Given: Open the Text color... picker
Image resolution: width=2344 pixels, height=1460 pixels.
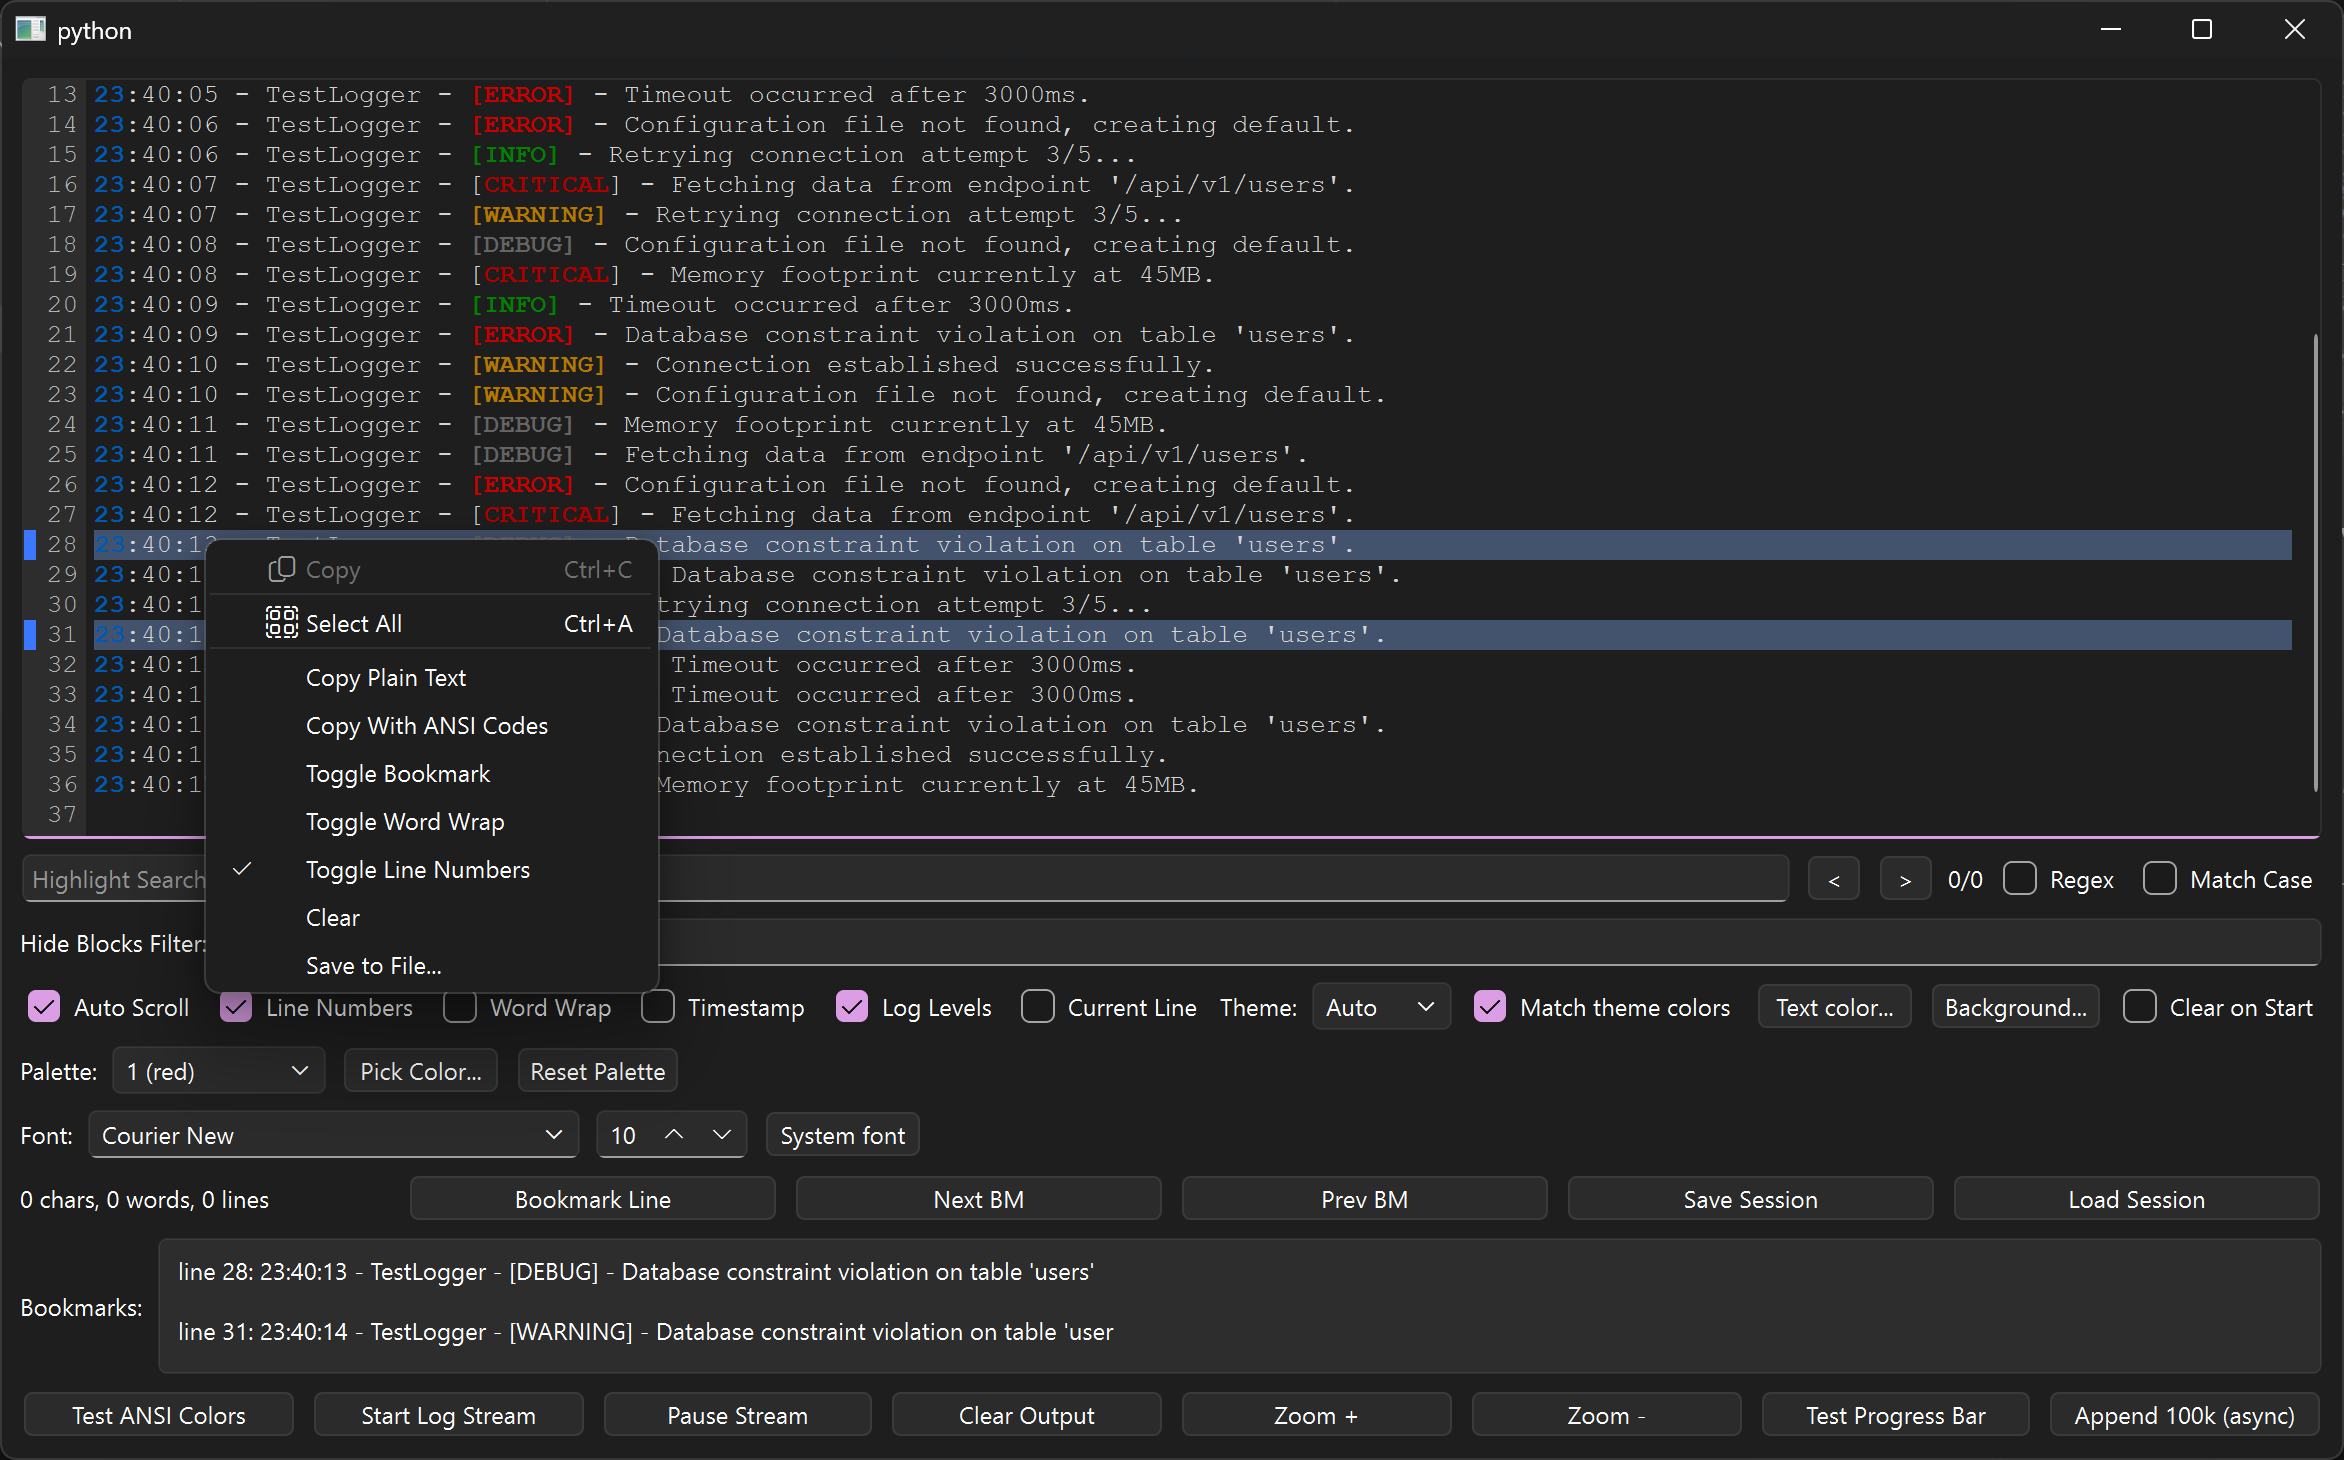Looking at the screenshot, I should coord(1834,1007).
